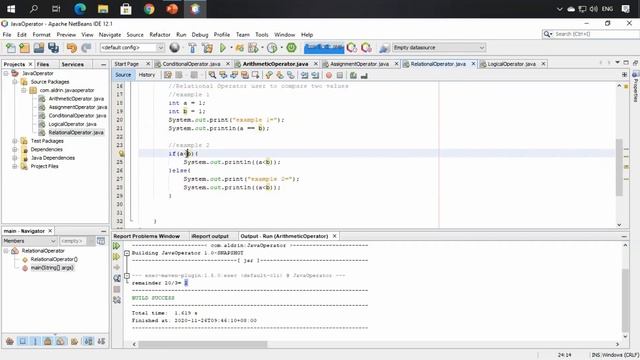Toggle the Source view button
The height and width of the screenshot is (360, 640).
123,75
